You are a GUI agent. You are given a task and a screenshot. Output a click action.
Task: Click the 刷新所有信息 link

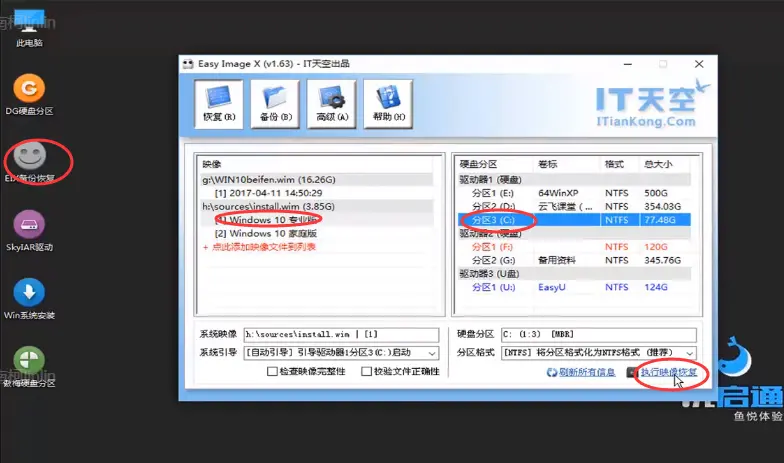(x=586, y=372)
